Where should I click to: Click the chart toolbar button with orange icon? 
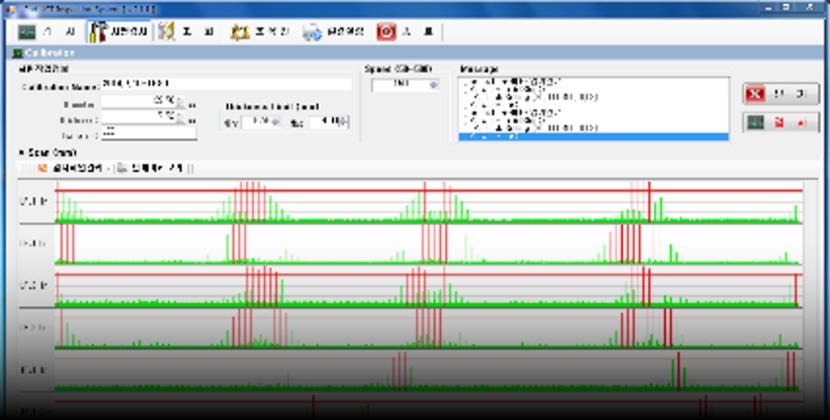coord(72,168)
